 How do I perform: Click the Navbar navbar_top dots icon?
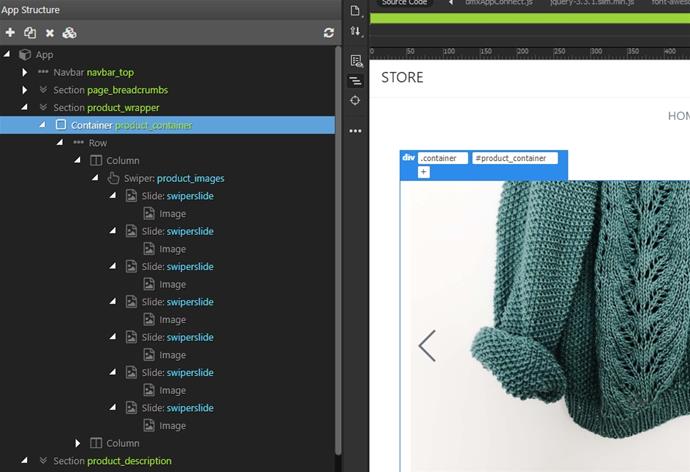43,72
